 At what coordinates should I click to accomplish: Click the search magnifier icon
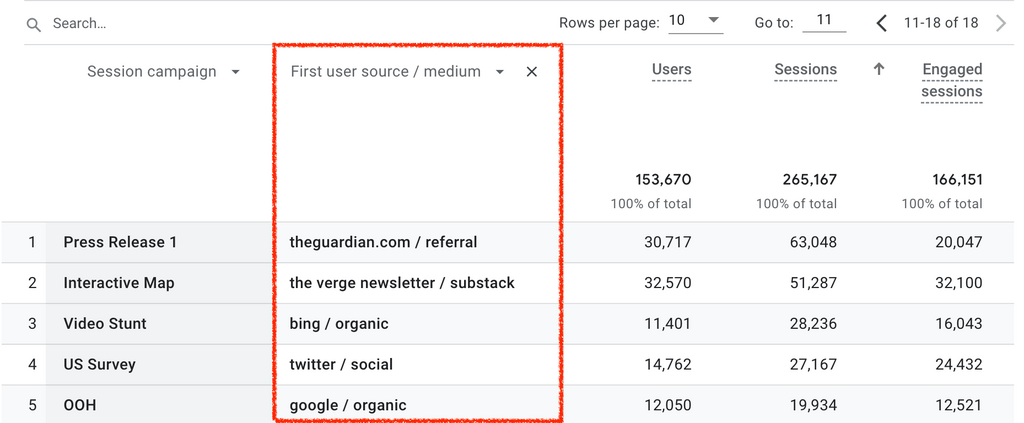coord(34,23)
